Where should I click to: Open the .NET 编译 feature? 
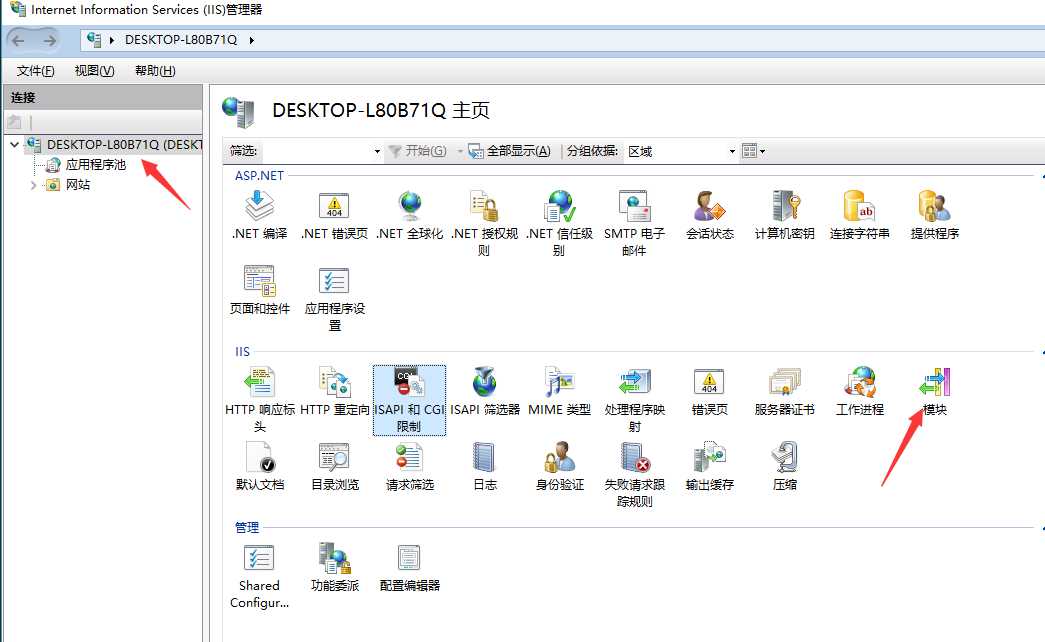tap(259, 215)
